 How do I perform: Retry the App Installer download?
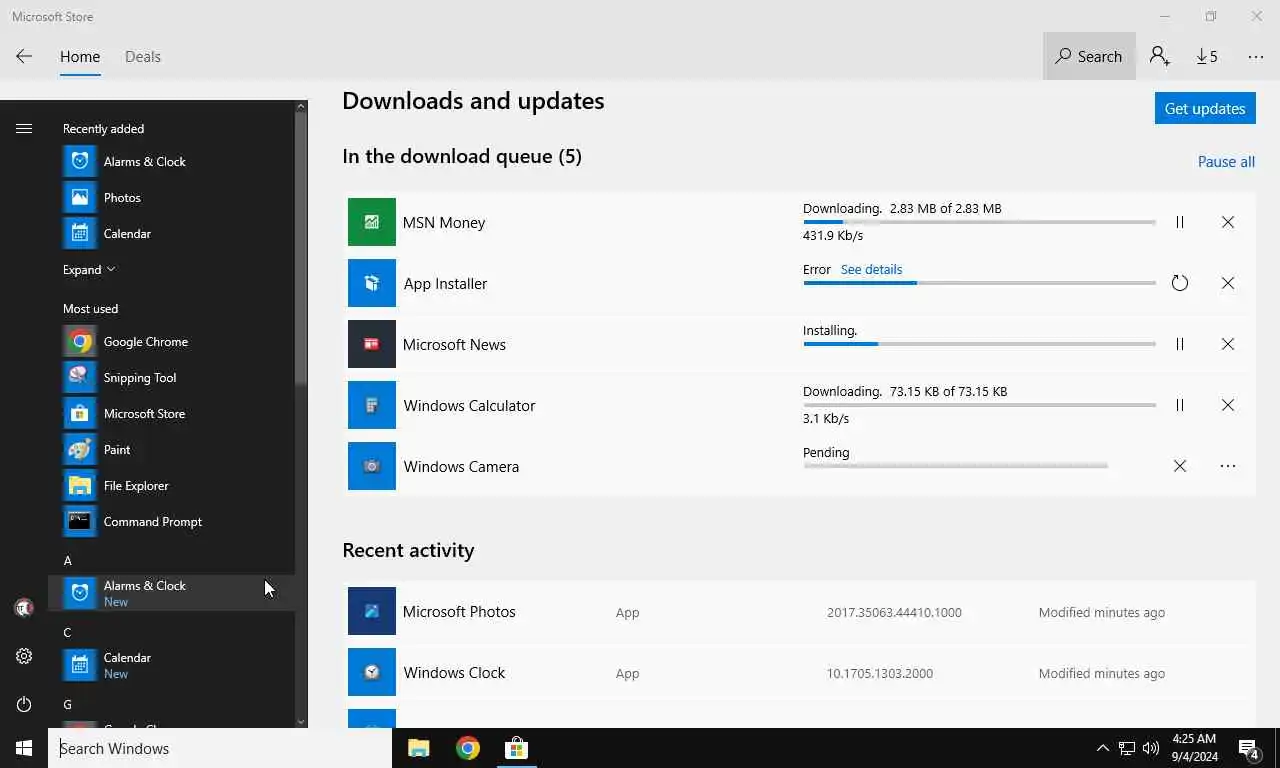1180,283
